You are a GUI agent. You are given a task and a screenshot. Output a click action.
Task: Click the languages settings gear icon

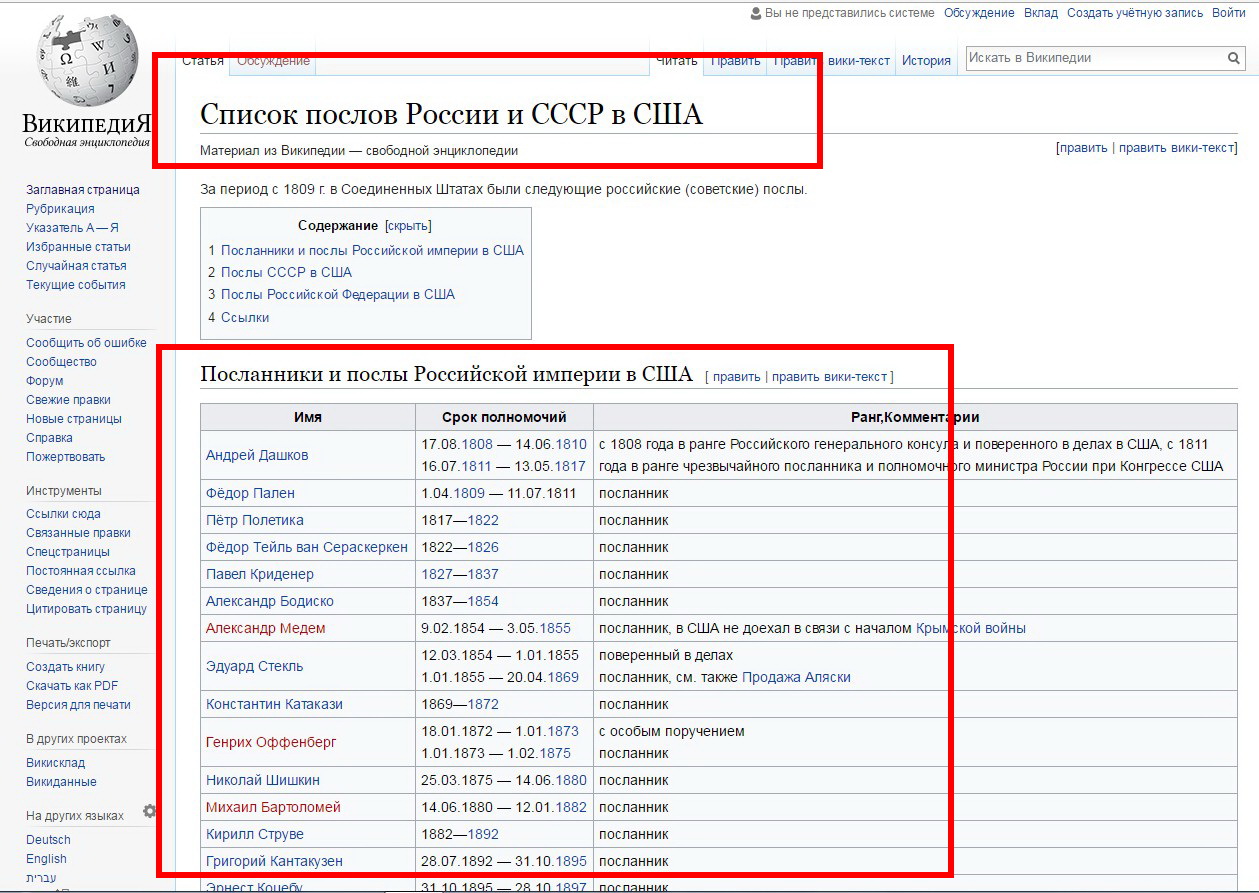pos(149,811)
